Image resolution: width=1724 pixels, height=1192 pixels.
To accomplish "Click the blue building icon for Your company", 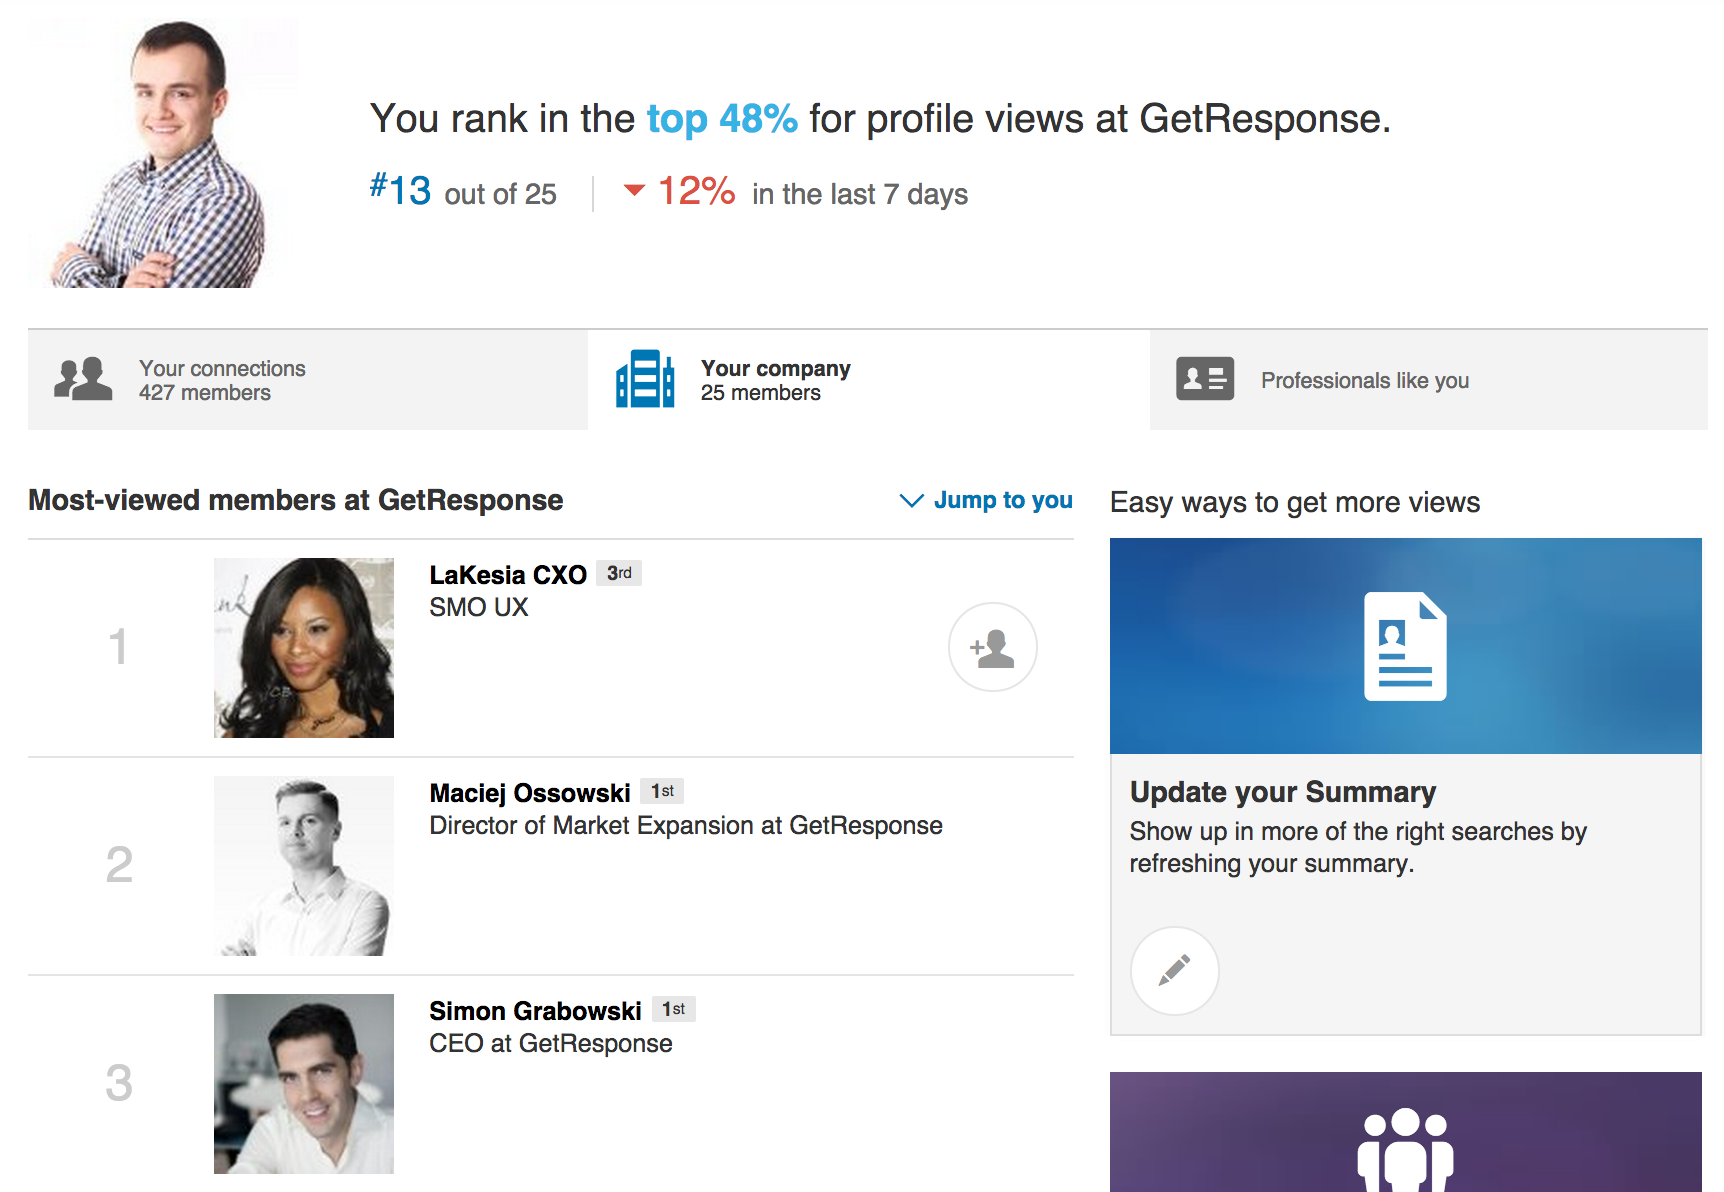I will click(645, 379).
